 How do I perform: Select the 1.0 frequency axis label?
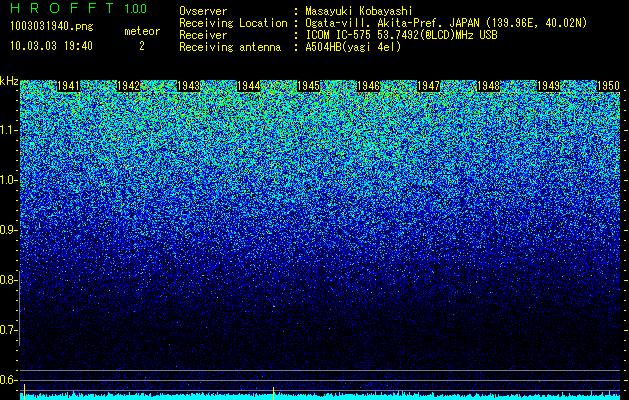click(x=8, y=180)
